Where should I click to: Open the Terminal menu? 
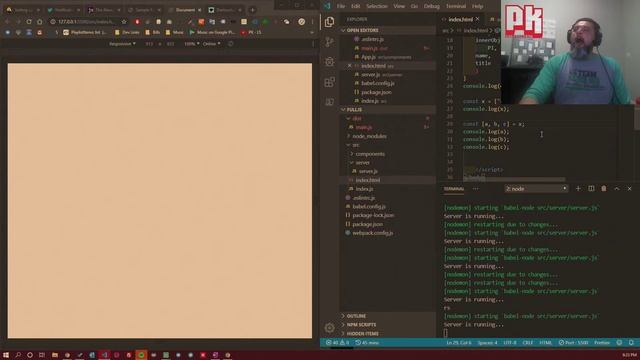(x=456, y=6)
